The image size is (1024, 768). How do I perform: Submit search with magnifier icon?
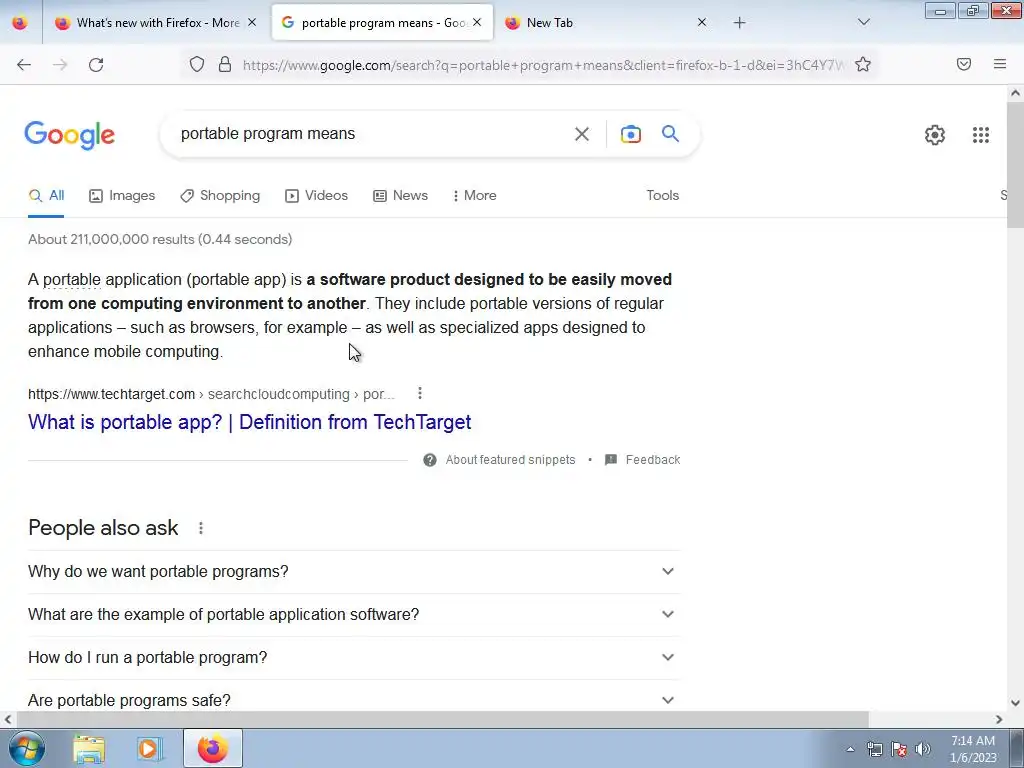click(x=670, y=134)
